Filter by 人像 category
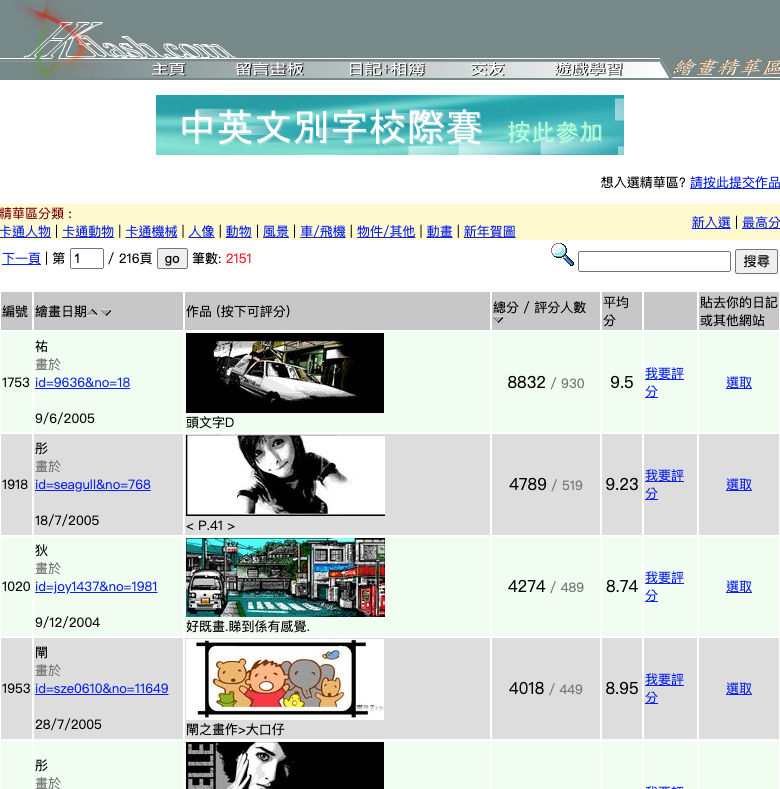780x789 pixels. point(201,231)
